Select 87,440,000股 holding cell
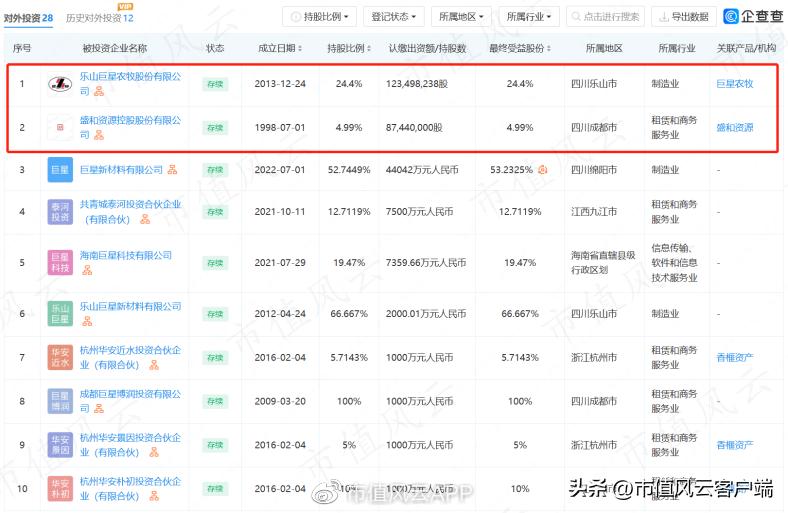 point(414,127)
